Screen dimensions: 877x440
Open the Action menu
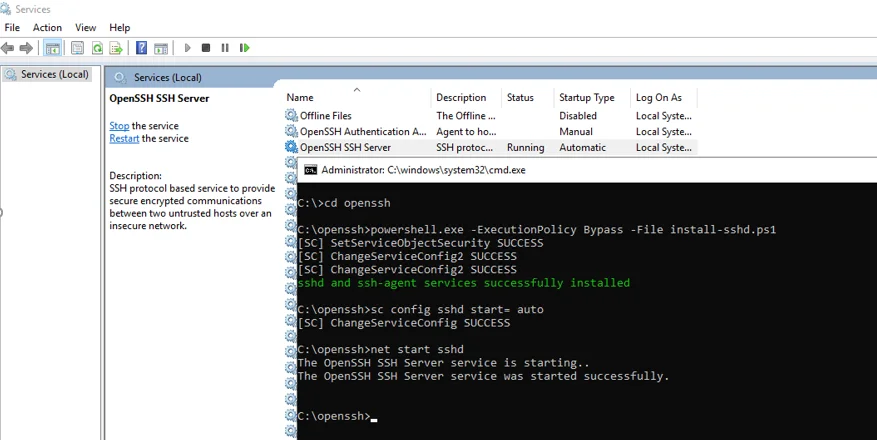48,27
